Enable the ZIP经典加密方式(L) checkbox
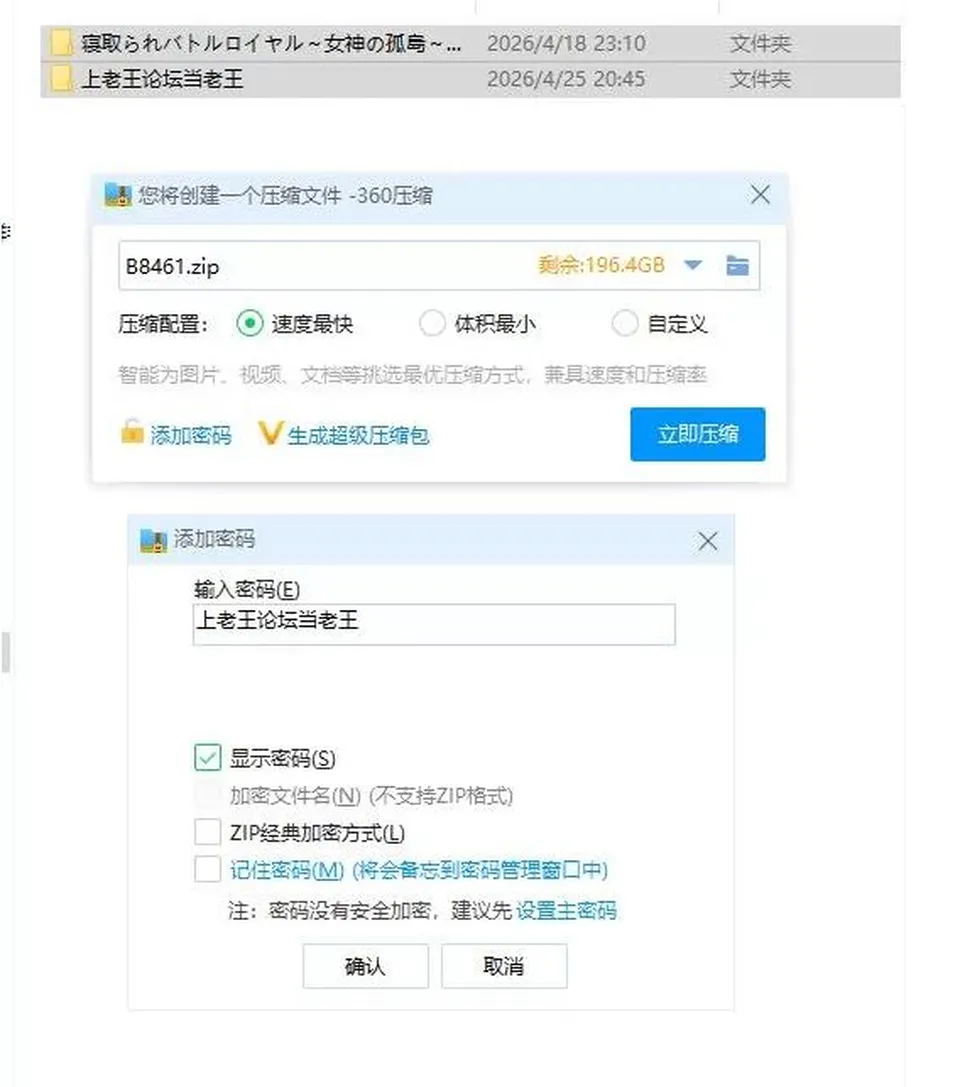The width and height of the screenshot is (960, 1087). click(x=207, y=832)
